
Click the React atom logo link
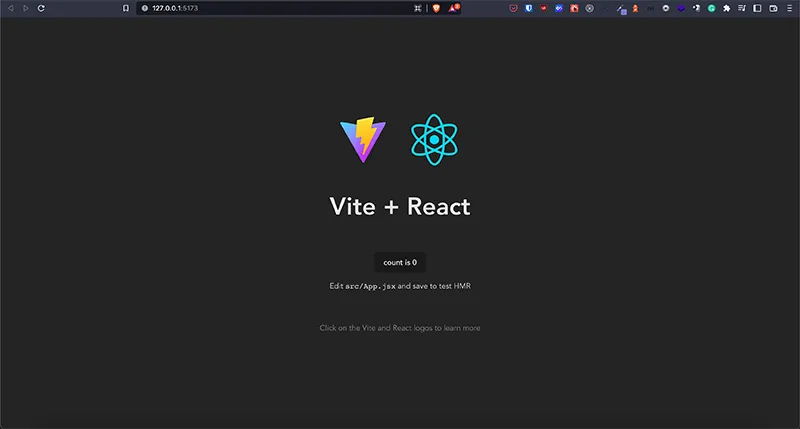click(434, 140)
